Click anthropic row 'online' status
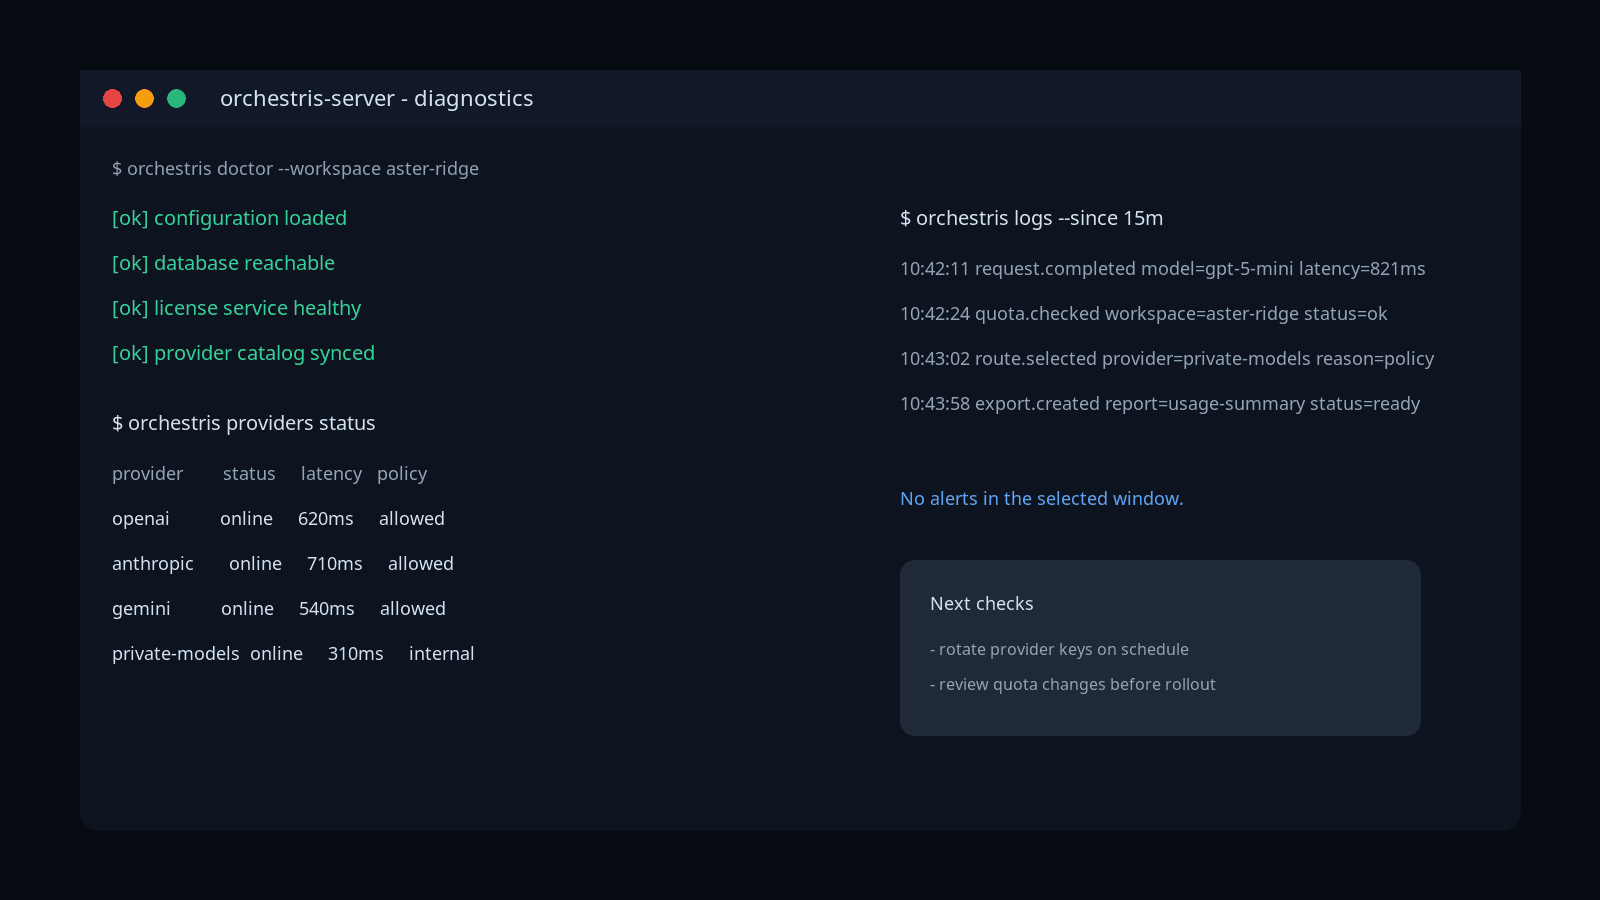The height and width of the screenshot is (900, 1600). pos(255,564)
